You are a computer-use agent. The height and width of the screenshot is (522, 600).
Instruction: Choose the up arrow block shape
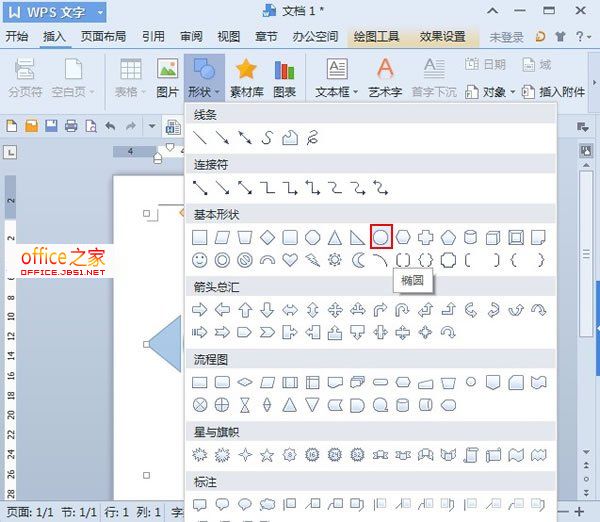(245, 310)
